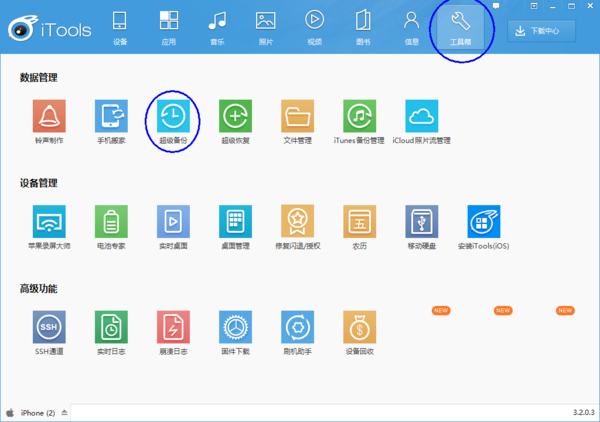Switch to the 信息 info tab
The image size is (600, 422).
click(x=411, y=28)
